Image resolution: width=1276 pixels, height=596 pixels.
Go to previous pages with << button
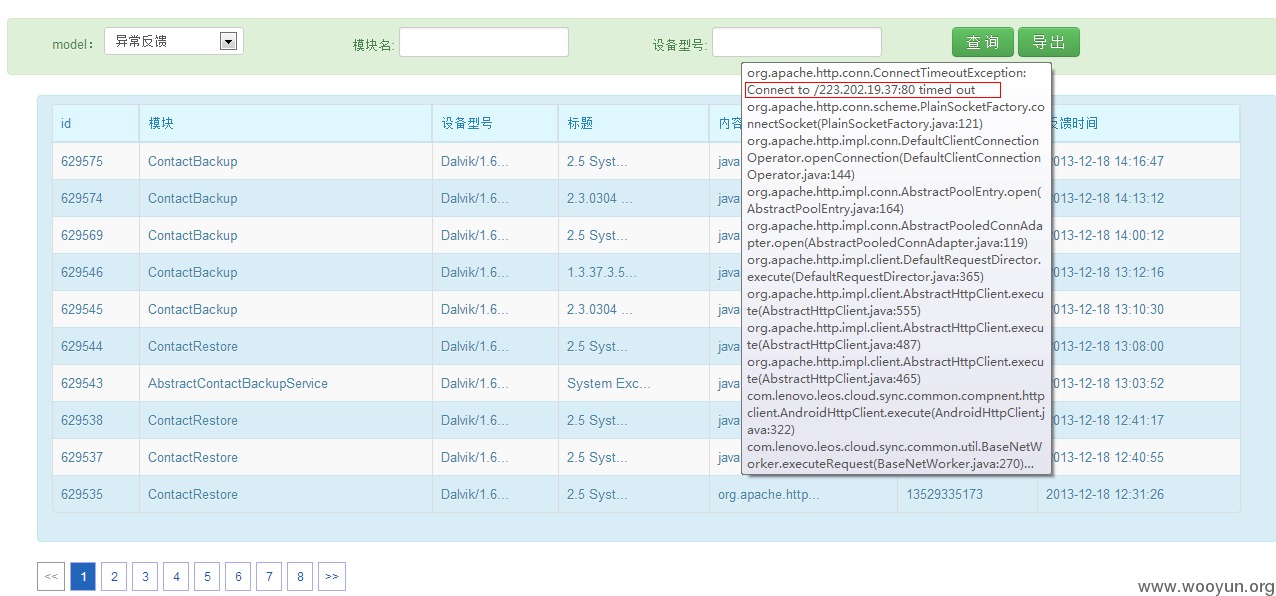[x=51, y=576]
